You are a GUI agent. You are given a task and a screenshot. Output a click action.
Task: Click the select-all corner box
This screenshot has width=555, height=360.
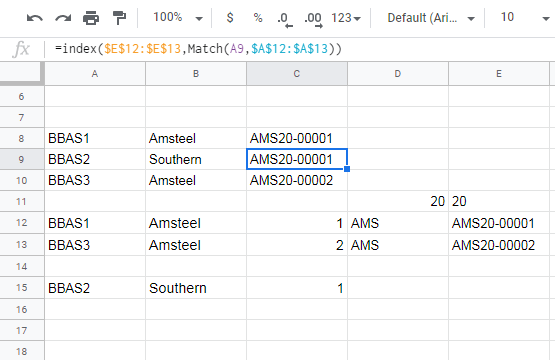tap(22, 74)
